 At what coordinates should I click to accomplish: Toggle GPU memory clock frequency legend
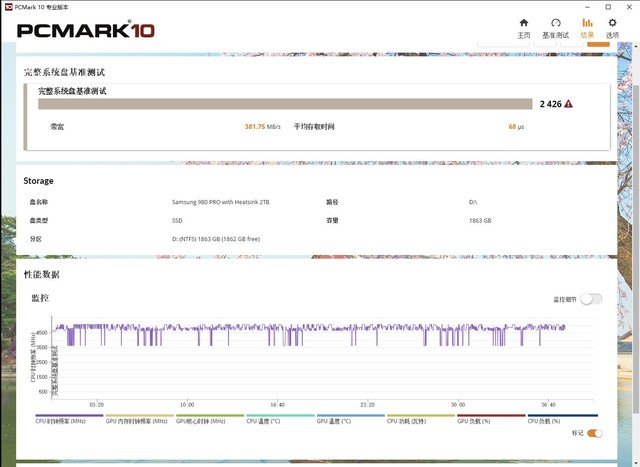tap(136, 421)
